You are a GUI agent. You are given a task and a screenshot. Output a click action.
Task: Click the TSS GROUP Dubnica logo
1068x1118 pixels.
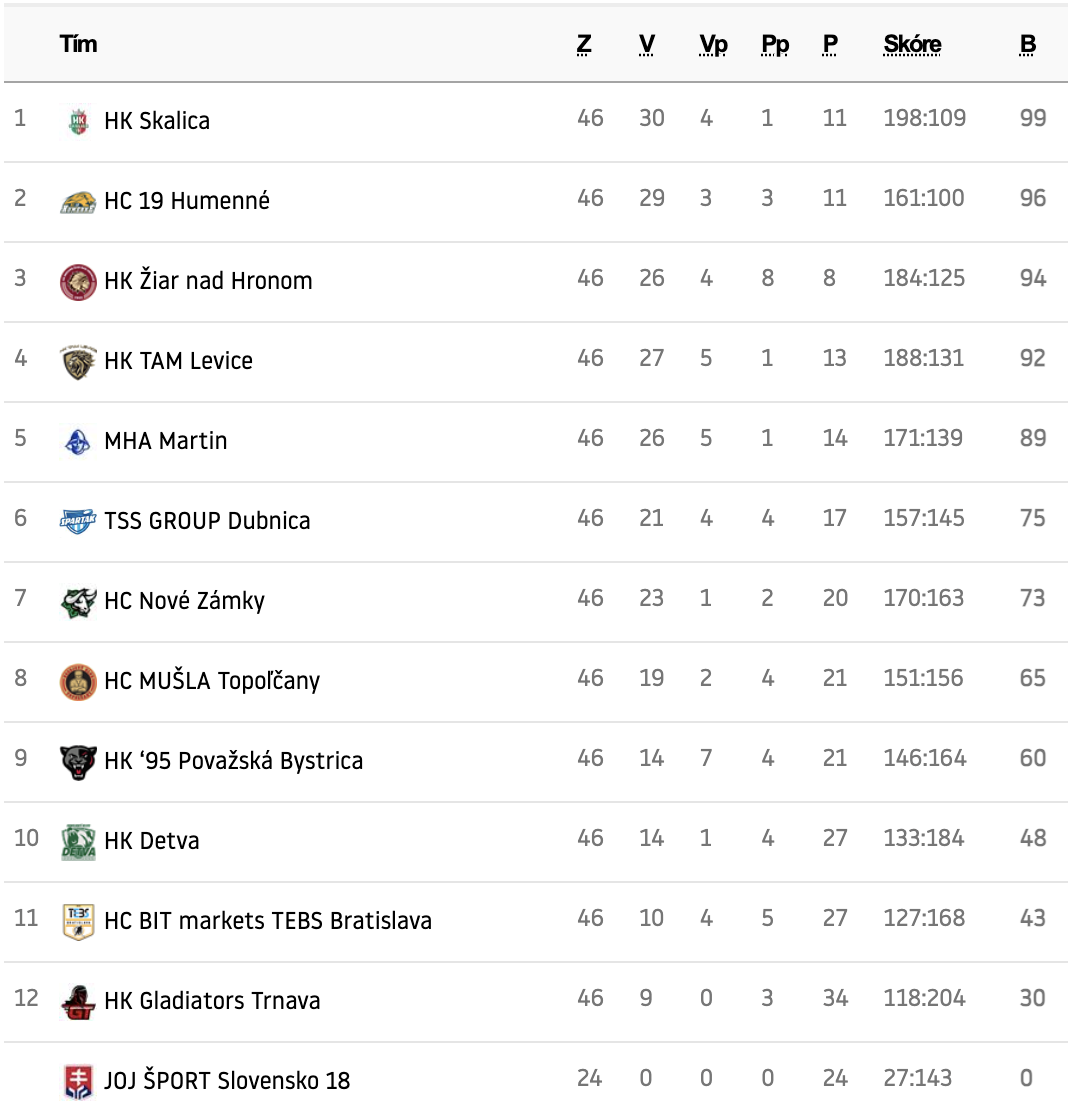tap(78, 521)
